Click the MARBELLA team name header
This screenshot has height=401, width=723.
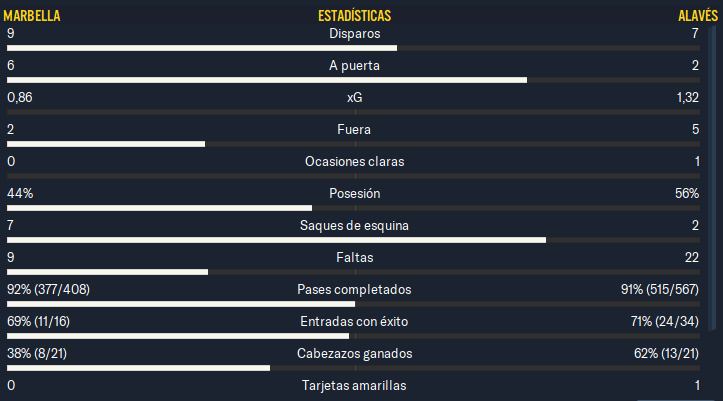(x=32, y=16)
